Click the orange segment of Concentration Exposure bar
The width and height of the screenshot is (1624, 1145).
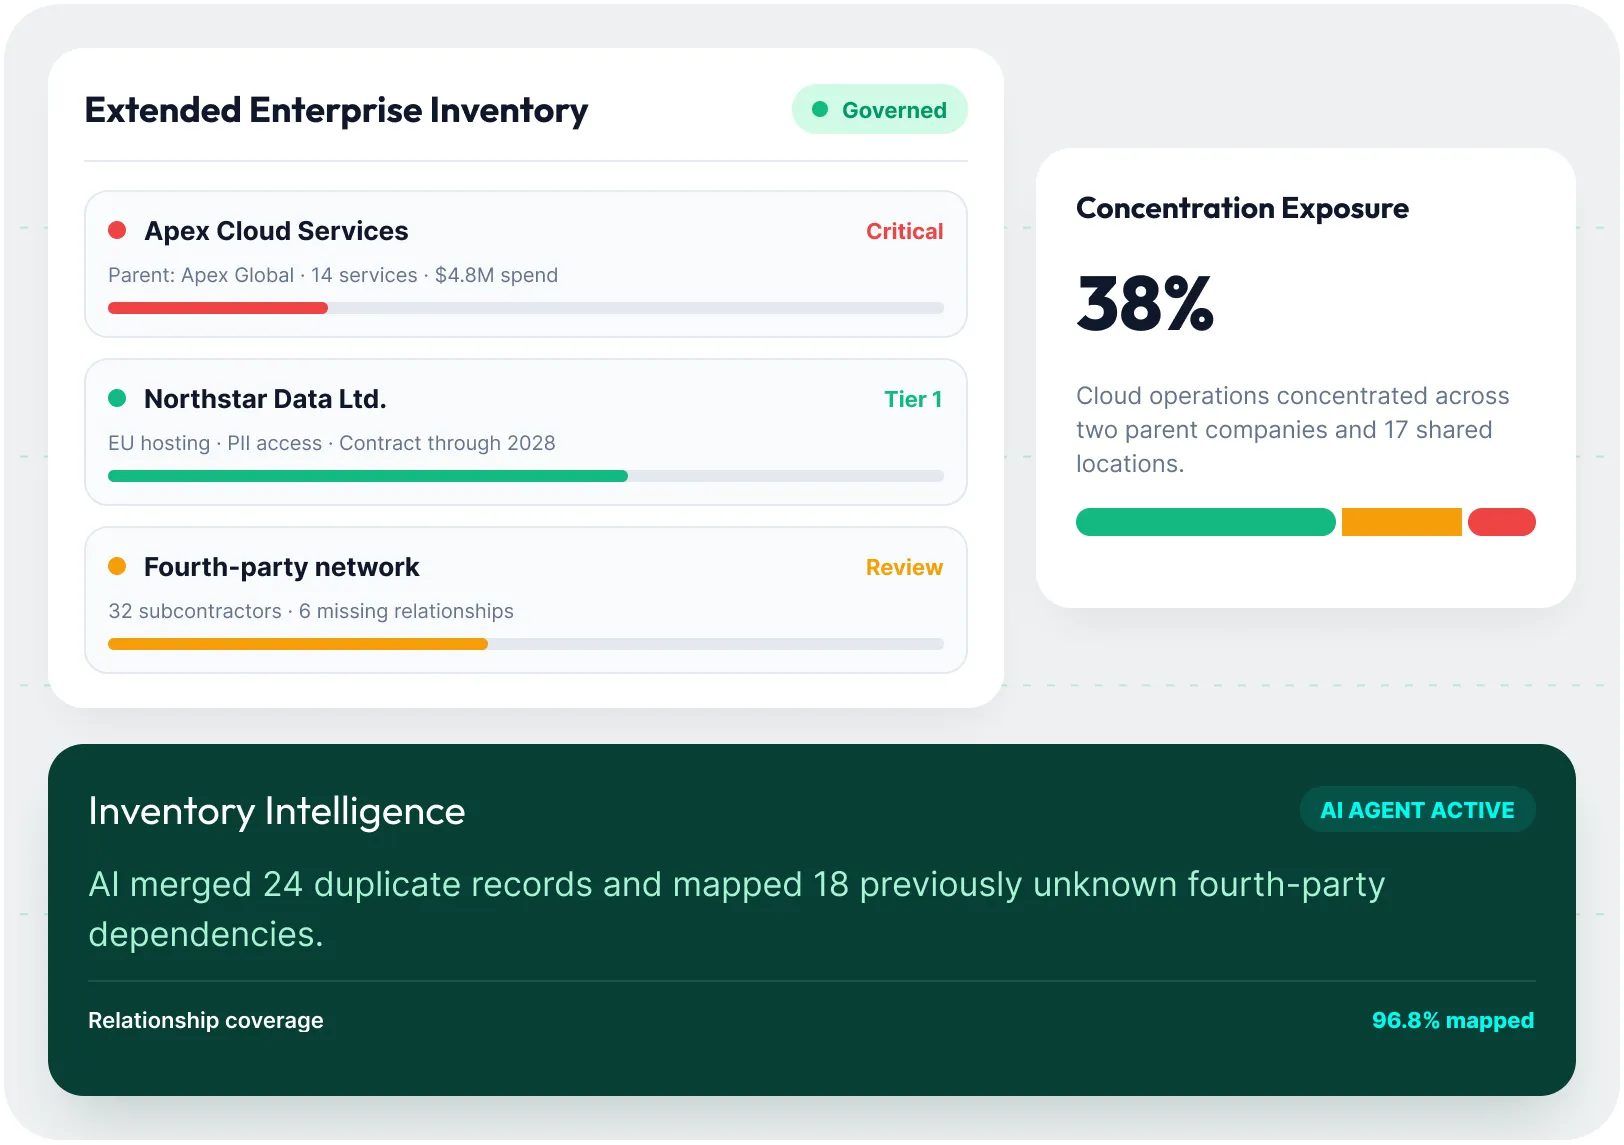point(1402,522)
